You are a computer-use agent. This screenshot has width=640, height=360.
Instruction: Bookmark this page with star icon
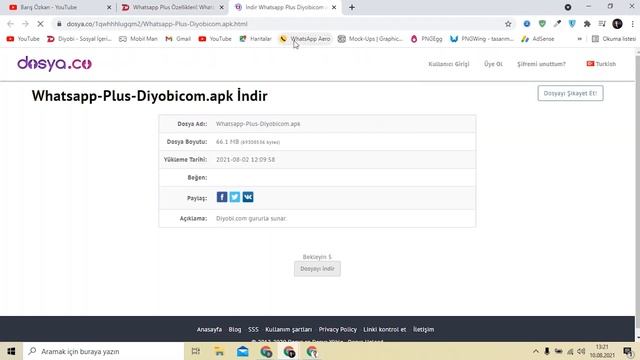pos(508,24)
